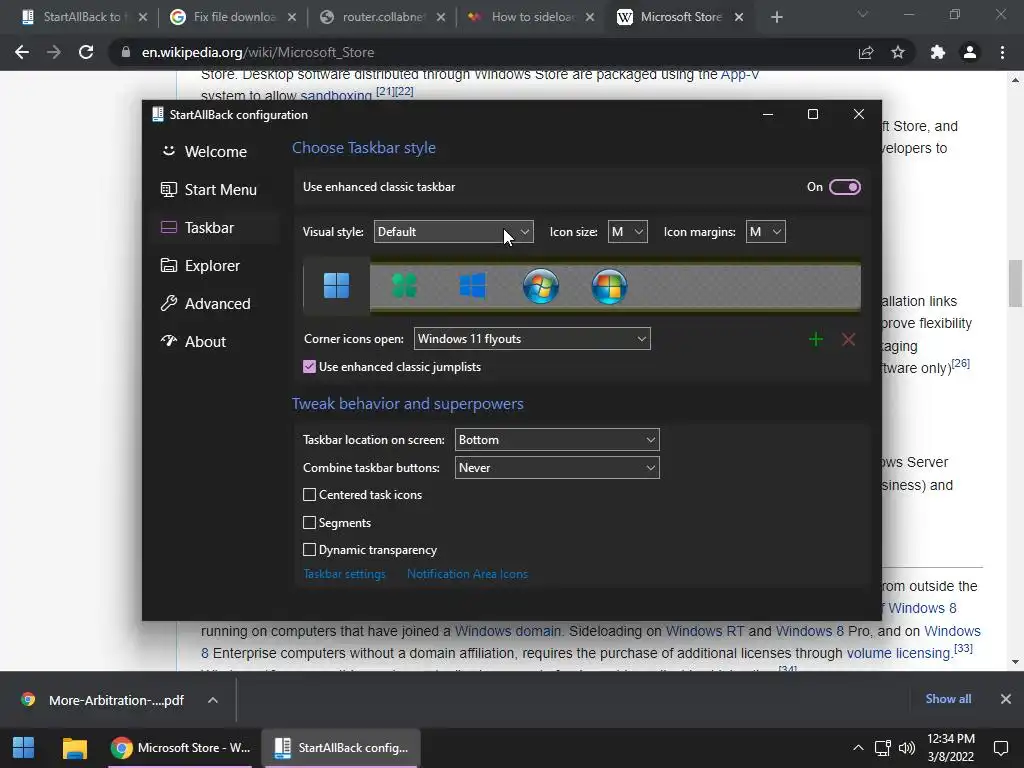Screen dimensions: 1024x768
Task: Open the Advanced section
Action: pos(215,304)
